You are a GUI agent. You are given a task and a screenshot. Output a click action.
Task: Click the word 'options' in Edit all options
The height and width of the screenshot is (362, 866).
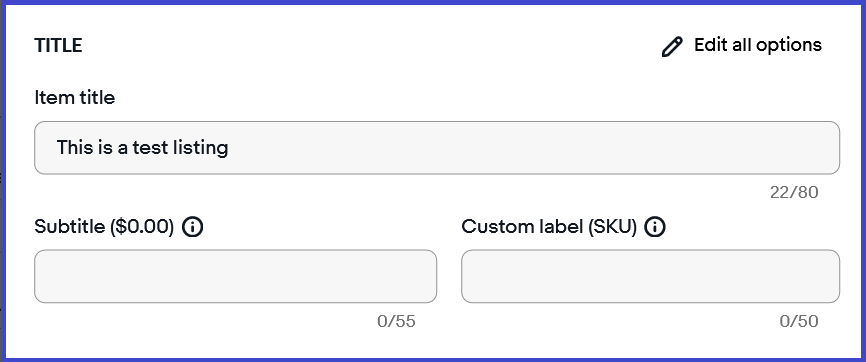[x=789, y=46]
